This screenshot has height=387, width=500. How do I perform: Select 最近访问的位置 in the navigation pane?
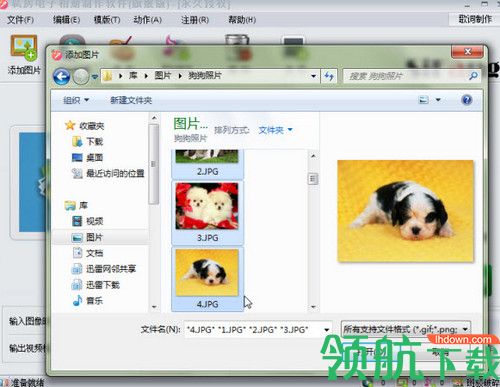(108, 173)
